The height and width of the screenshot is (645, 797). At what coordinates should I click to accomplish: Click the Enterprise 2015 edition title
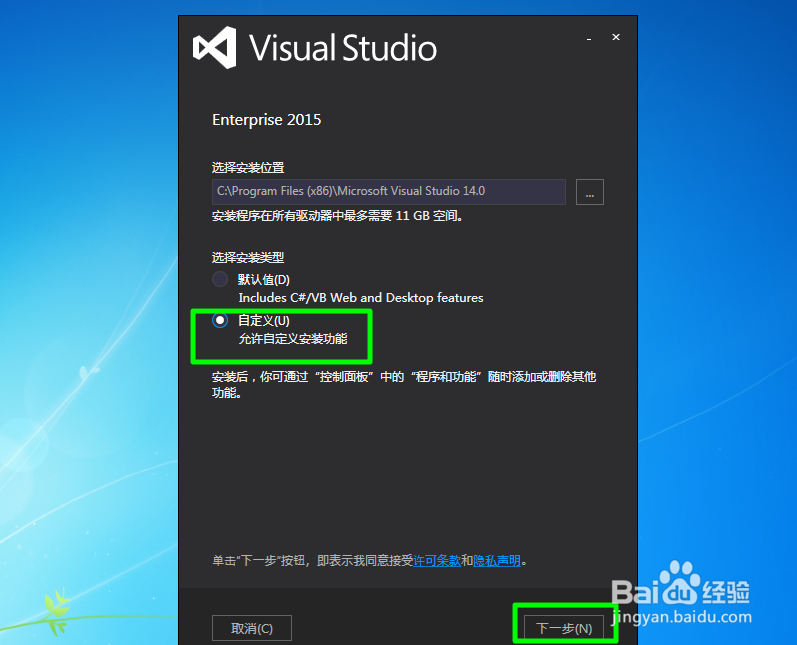[266, 120]
